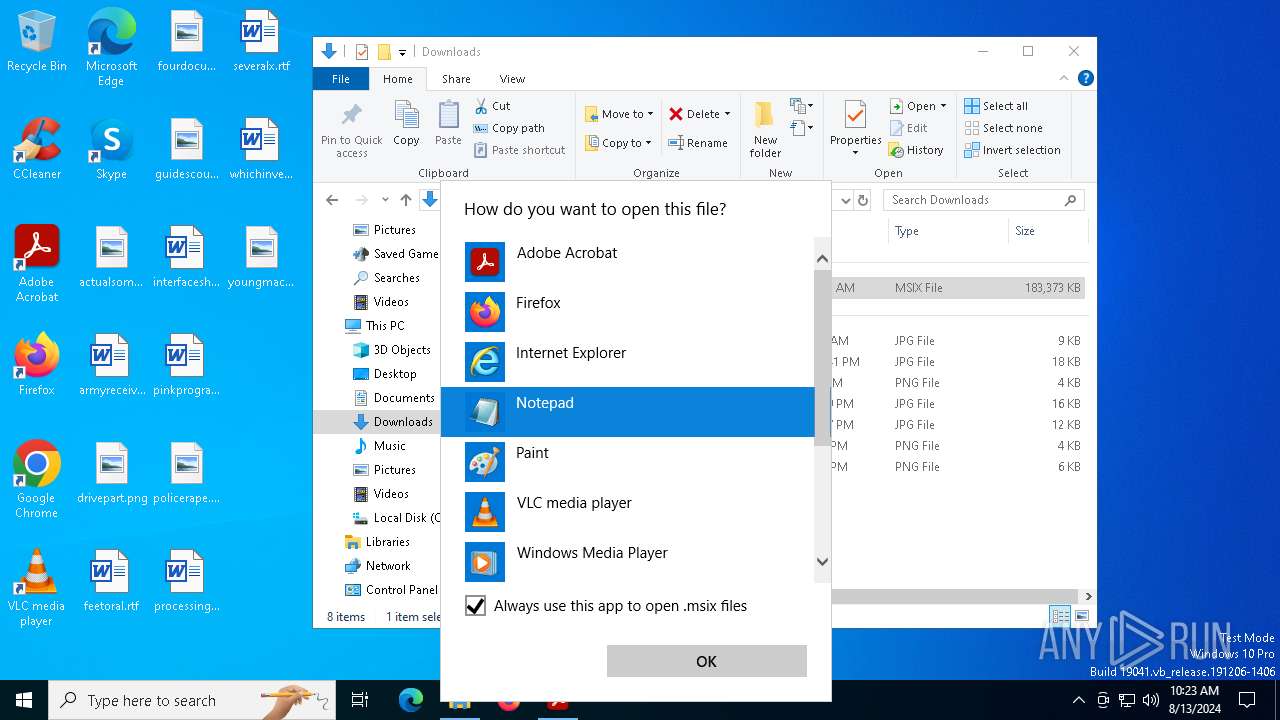1280x720 pixels.
Task: Click Rename in Organize group
Action: (x=698, y=143)
